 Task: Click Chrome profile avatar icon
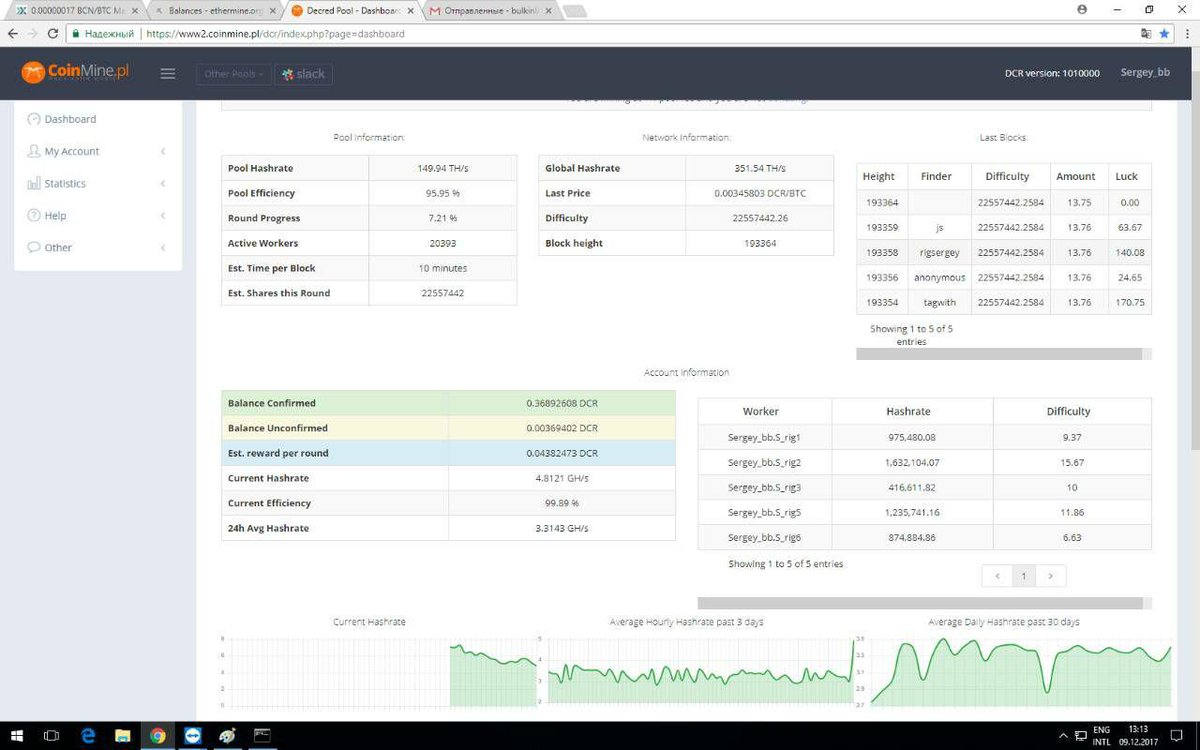point(1082,9)
